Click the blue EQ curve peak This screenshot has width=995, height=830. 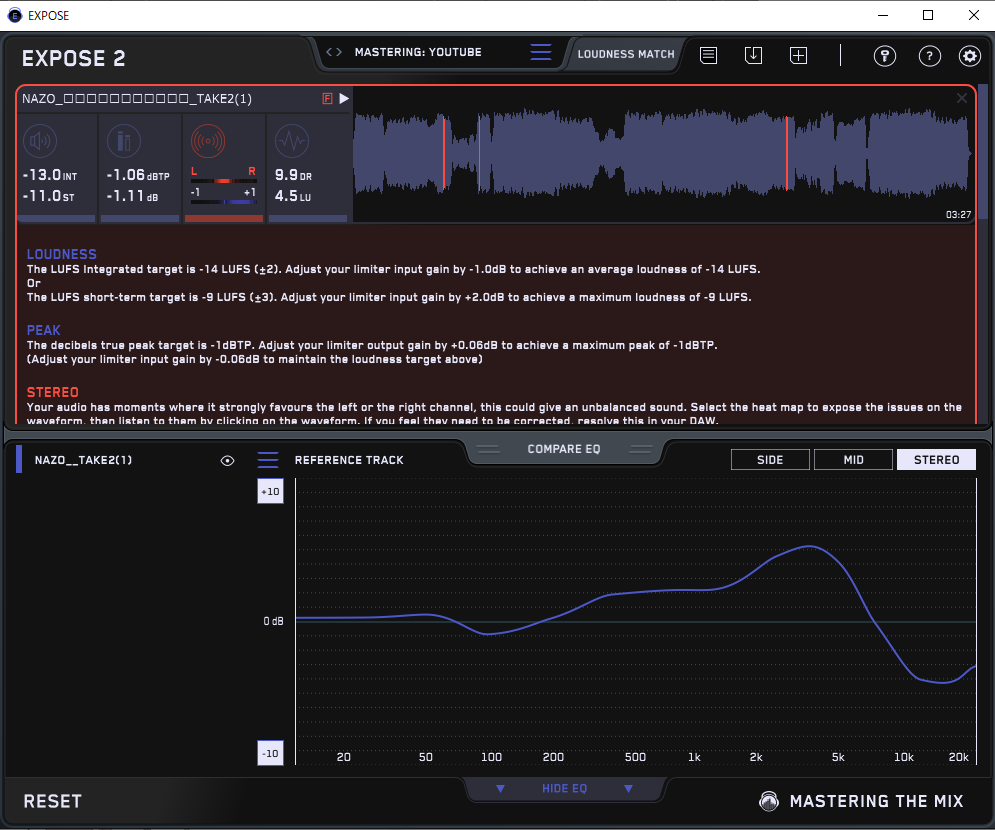point(809,546)
